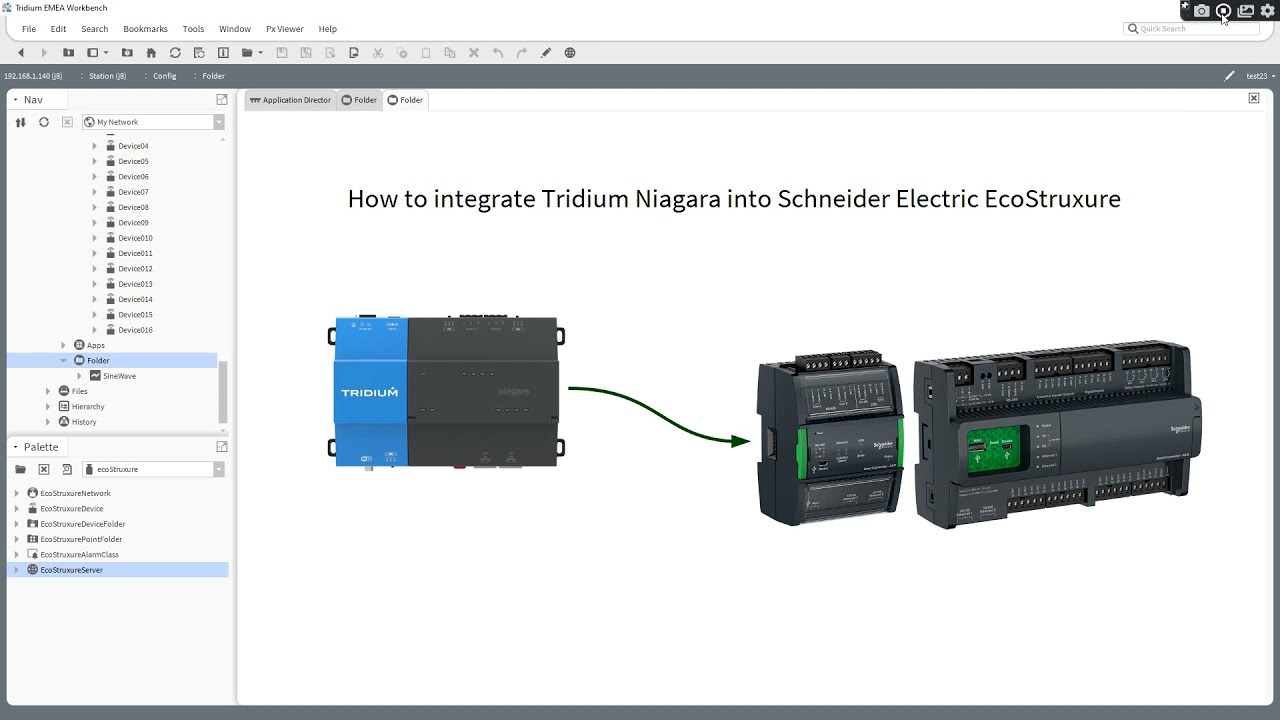The height and width of the screenshot is (720, 1280).
Task: Click the Home icon in toolbar
Action: (x=151, y=53)
